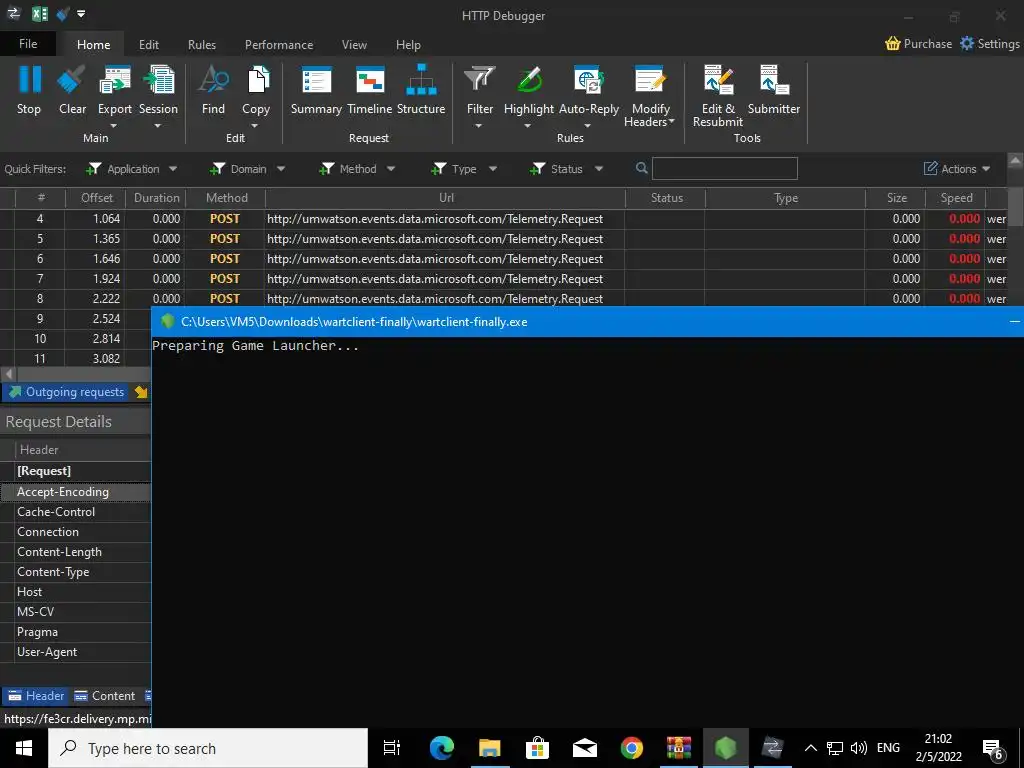Viewport: 1024px width, 768px height.
Task: Open Task View from taskbar
Action: (392, 748)
